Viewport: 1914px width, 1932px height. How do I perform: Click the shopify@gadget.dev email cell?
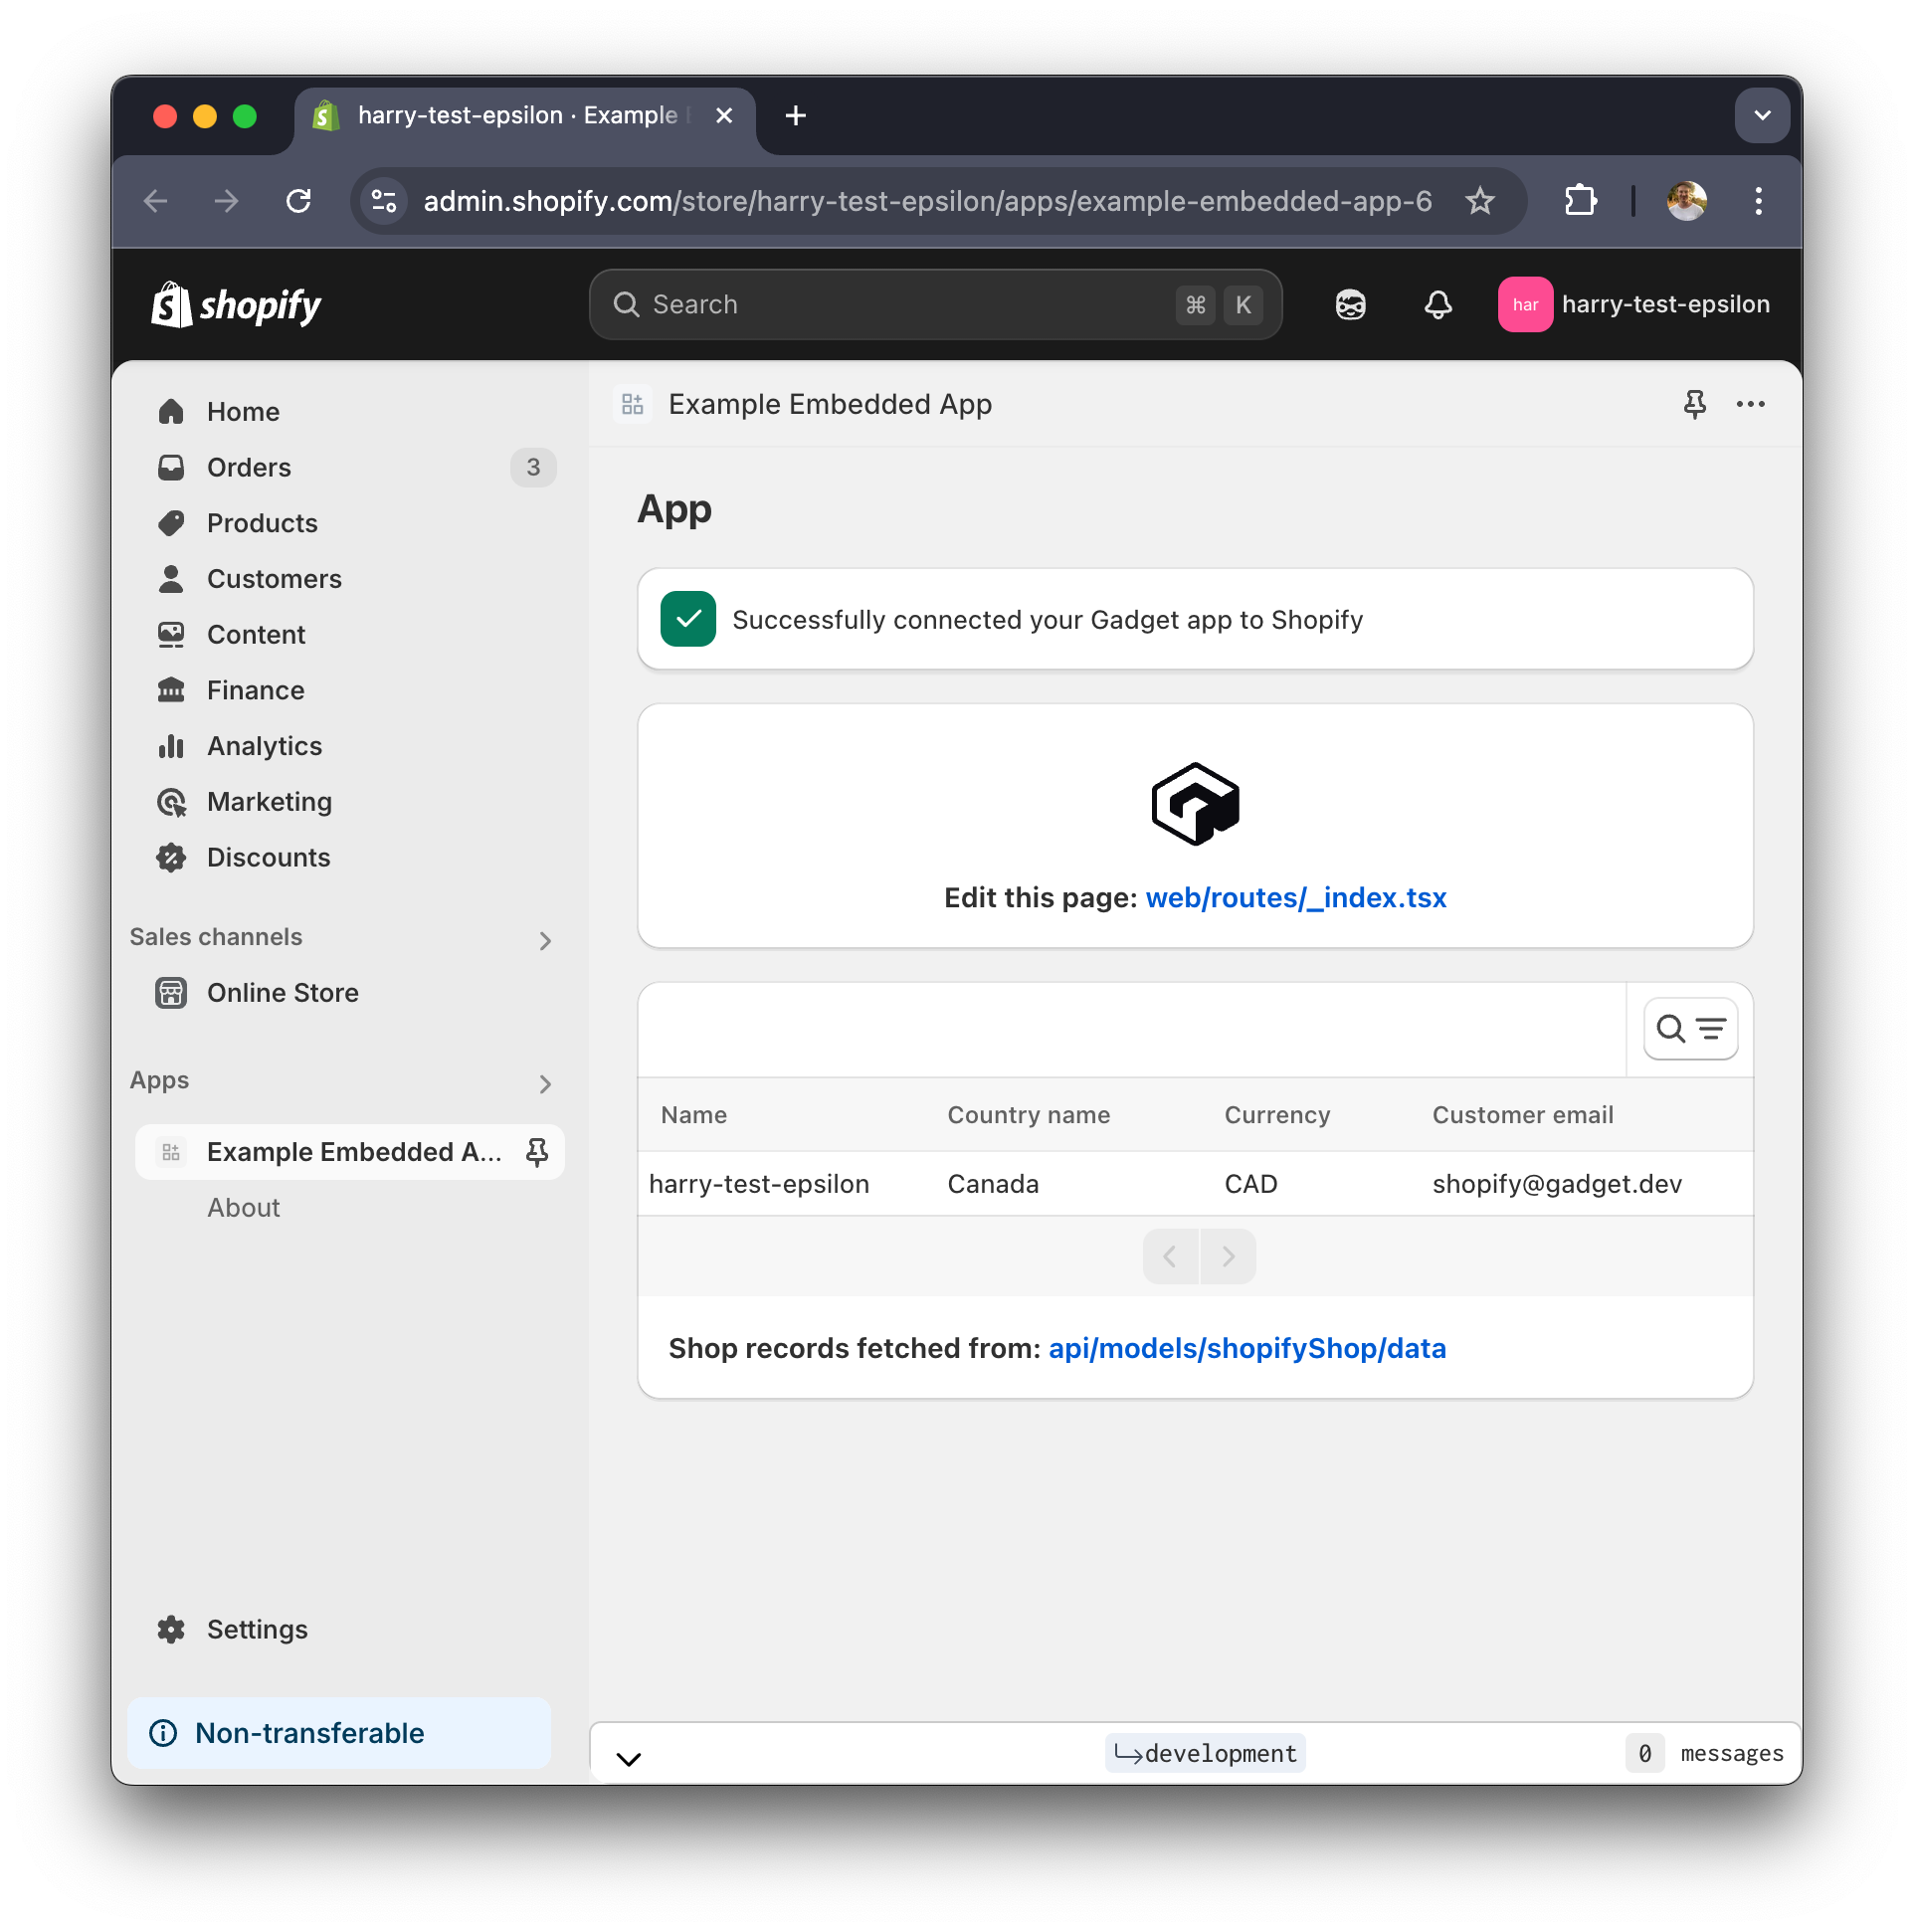(1556, 1185)
